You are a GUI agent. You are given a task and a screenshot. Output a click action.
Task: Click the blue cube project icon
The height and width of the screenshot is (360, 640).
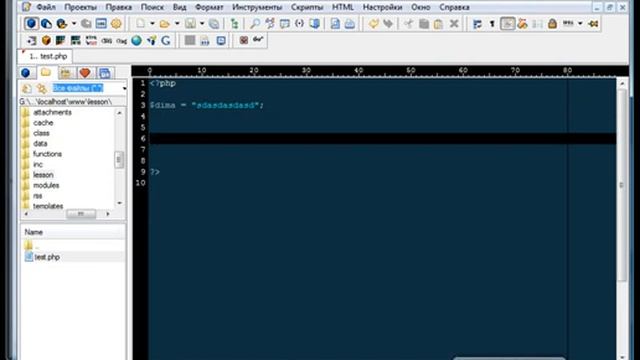pyautogui.click(x=31, y=23)
